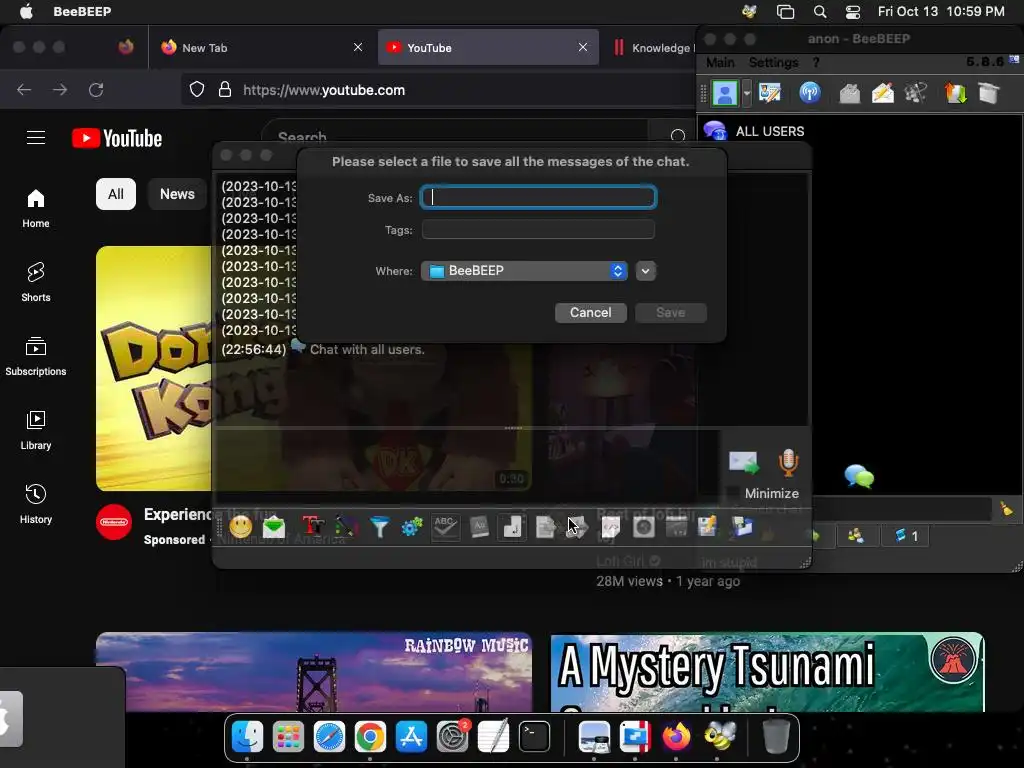This screenshot has width=1024, height=768.
Task: Select the font color pencil icon
Action: (346, 526)
